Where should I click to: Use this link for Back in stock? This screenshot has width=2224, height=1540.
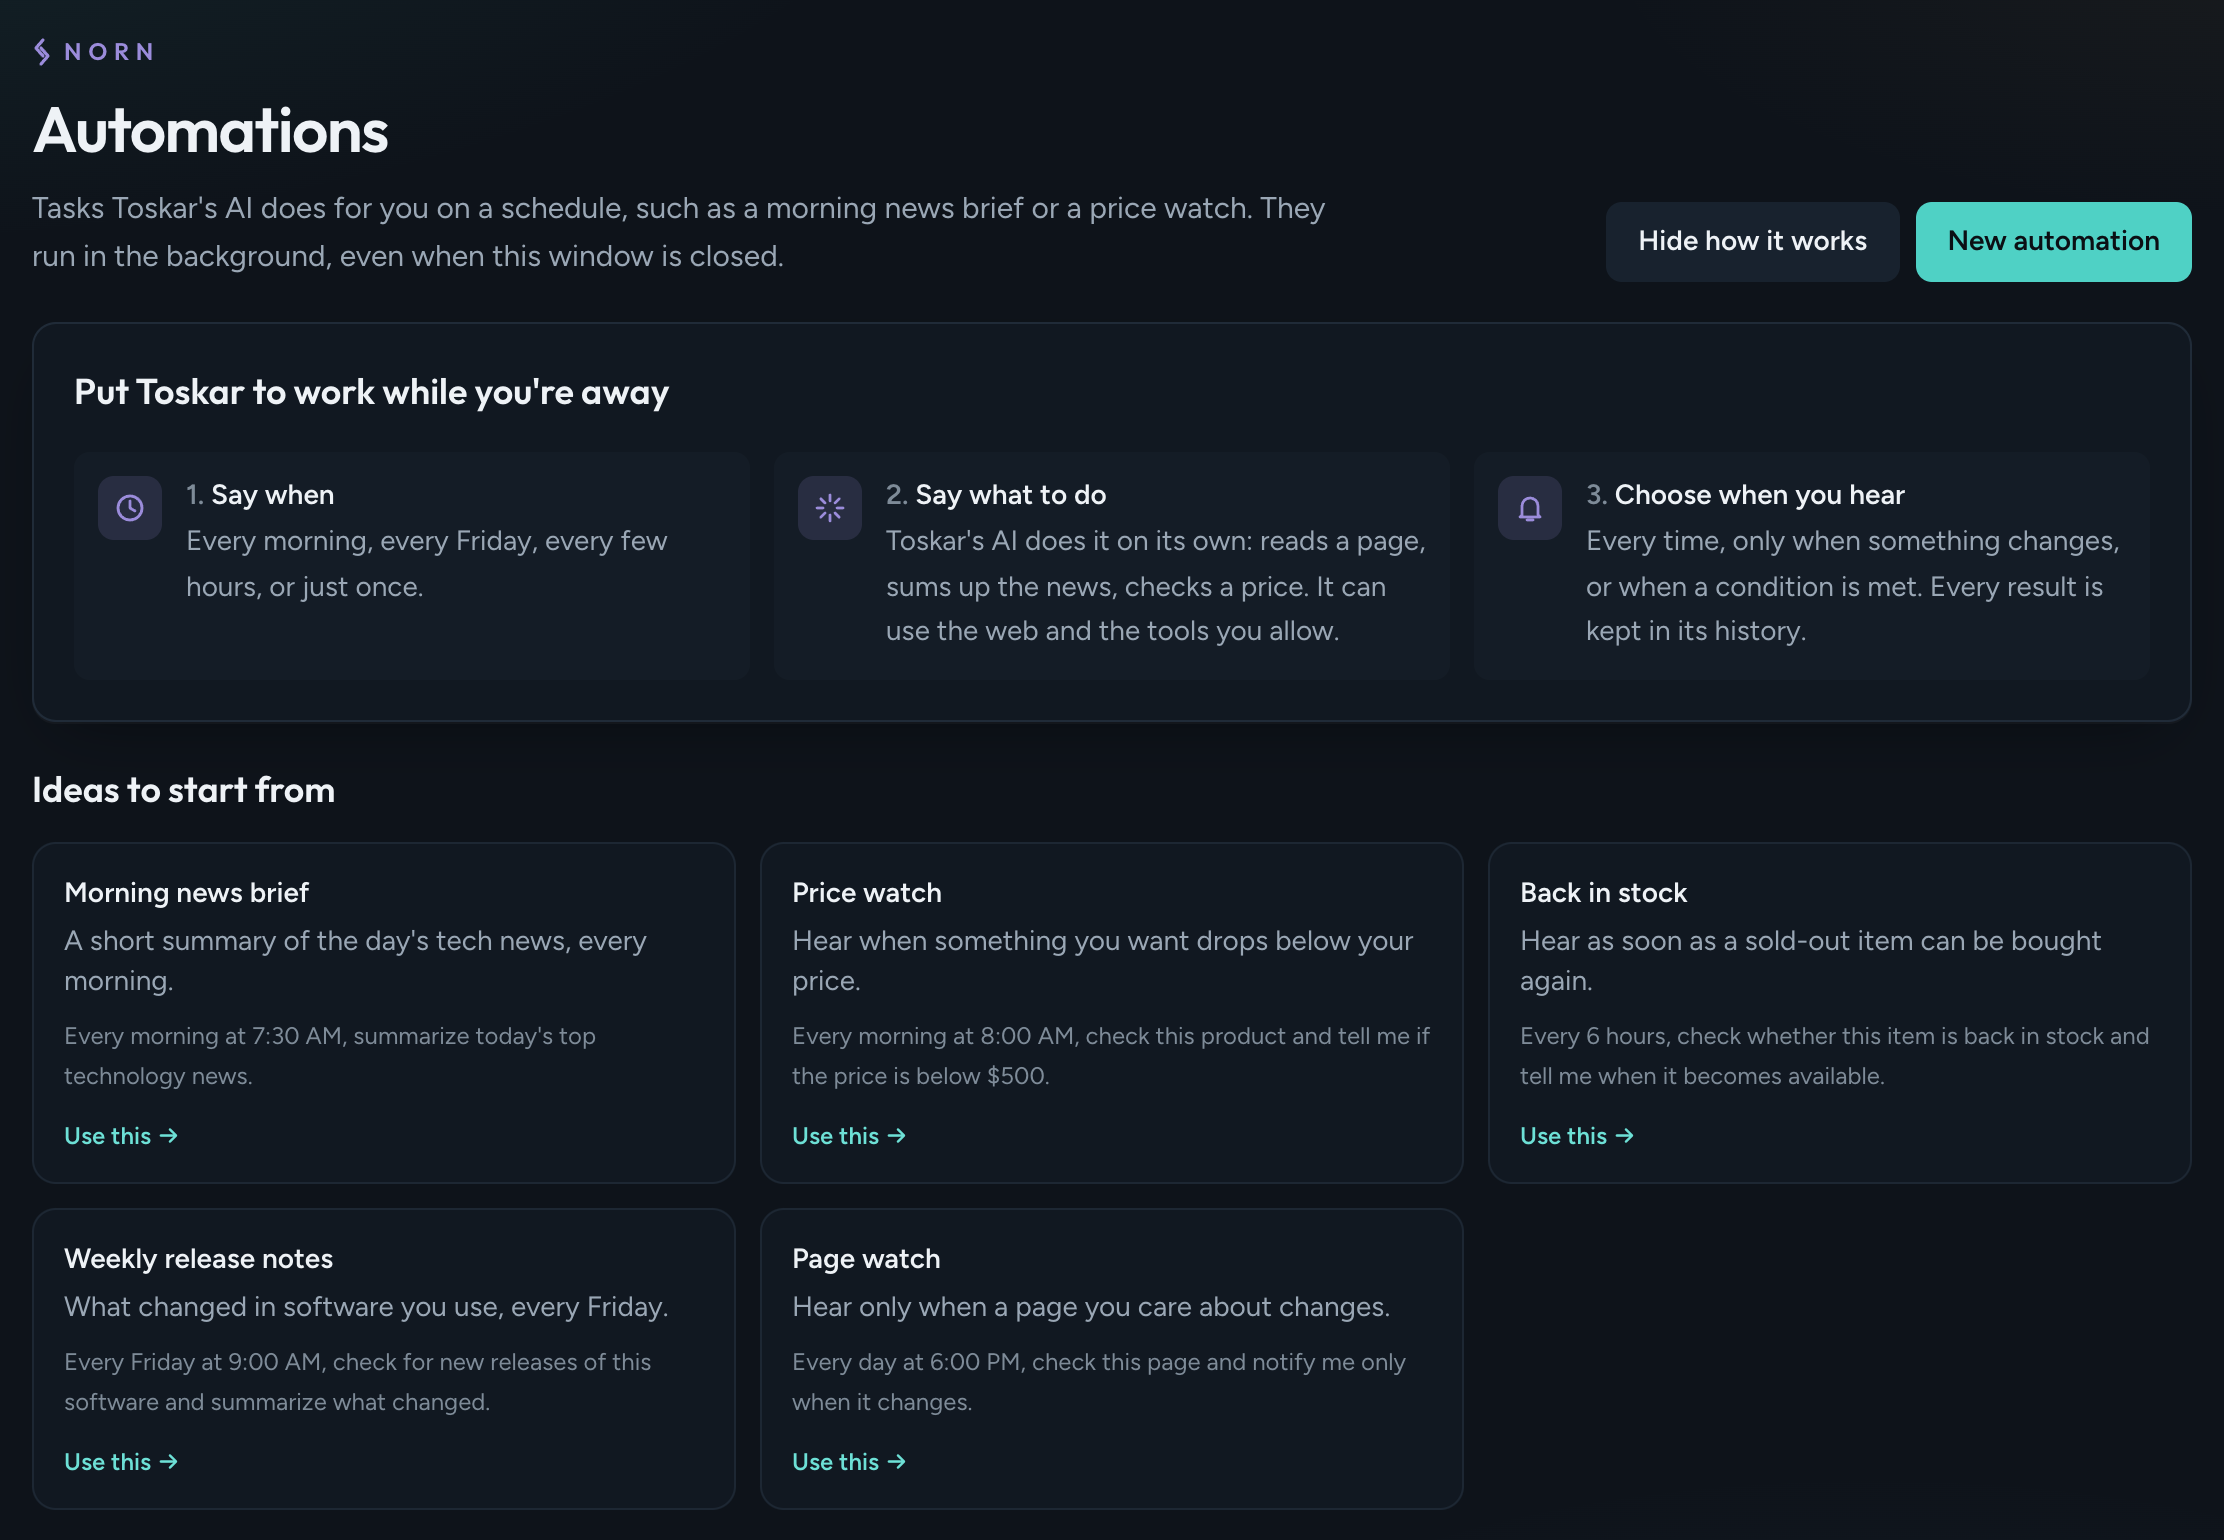(1577, 1136)
